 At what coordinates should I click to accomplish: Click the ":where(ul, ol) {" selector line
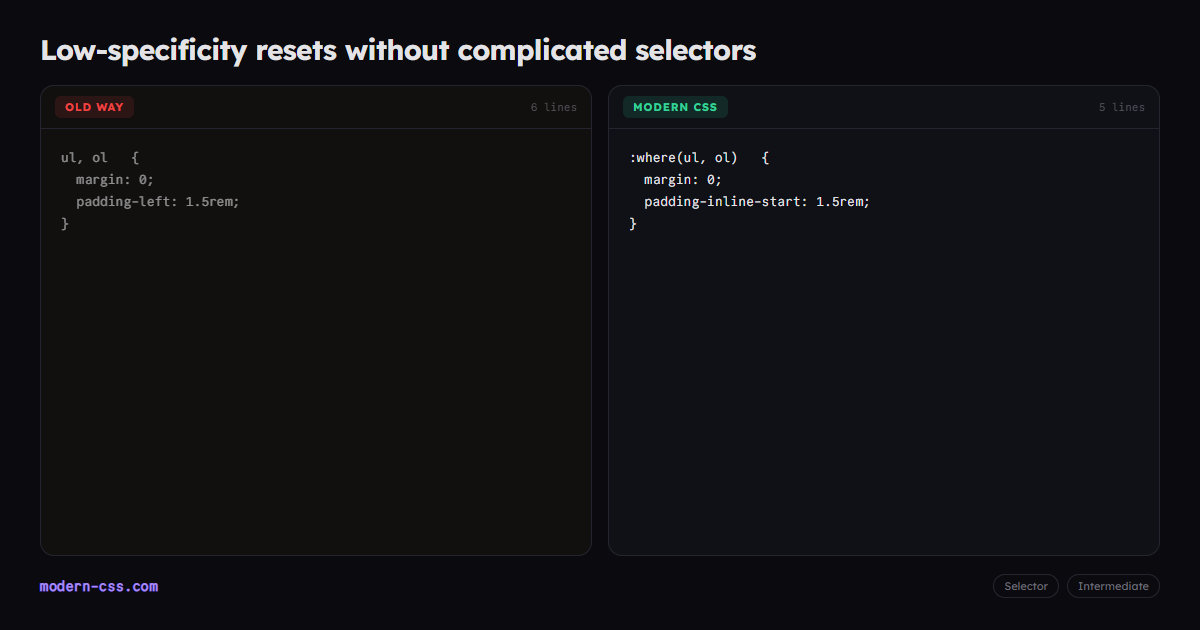[699, 158]
